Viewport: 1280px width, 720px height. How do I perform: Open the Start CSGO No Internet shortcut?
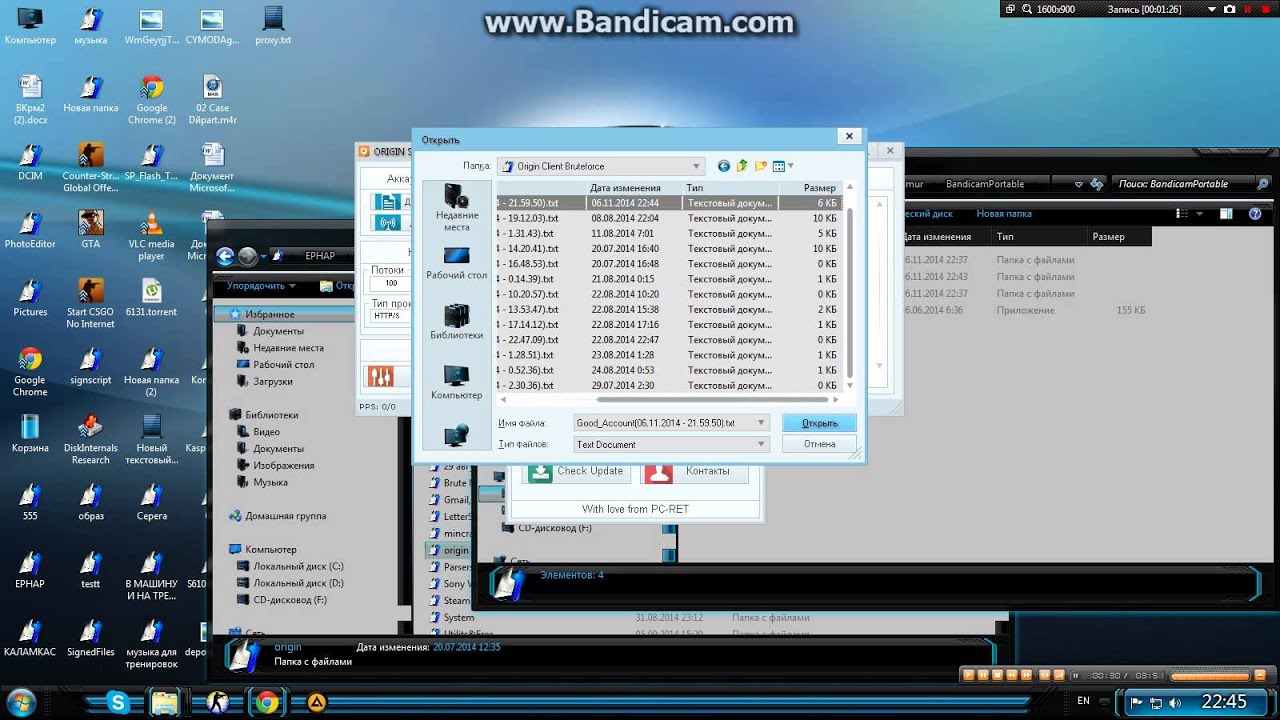pyautogui.click(x=91, y=304)
